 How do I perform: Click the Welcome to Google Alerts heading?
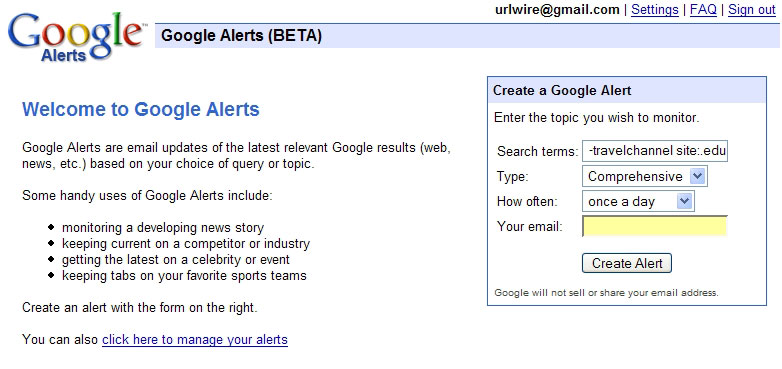click(x=141, y=109)
